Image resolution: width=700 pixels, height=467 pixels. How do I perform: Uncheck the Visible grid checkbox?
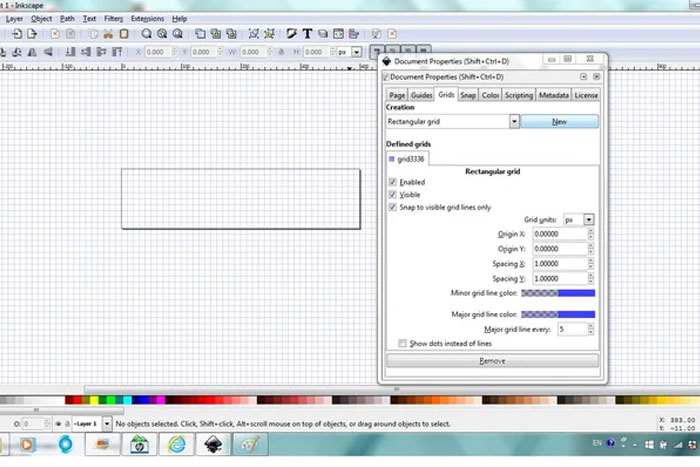point(393,194)
